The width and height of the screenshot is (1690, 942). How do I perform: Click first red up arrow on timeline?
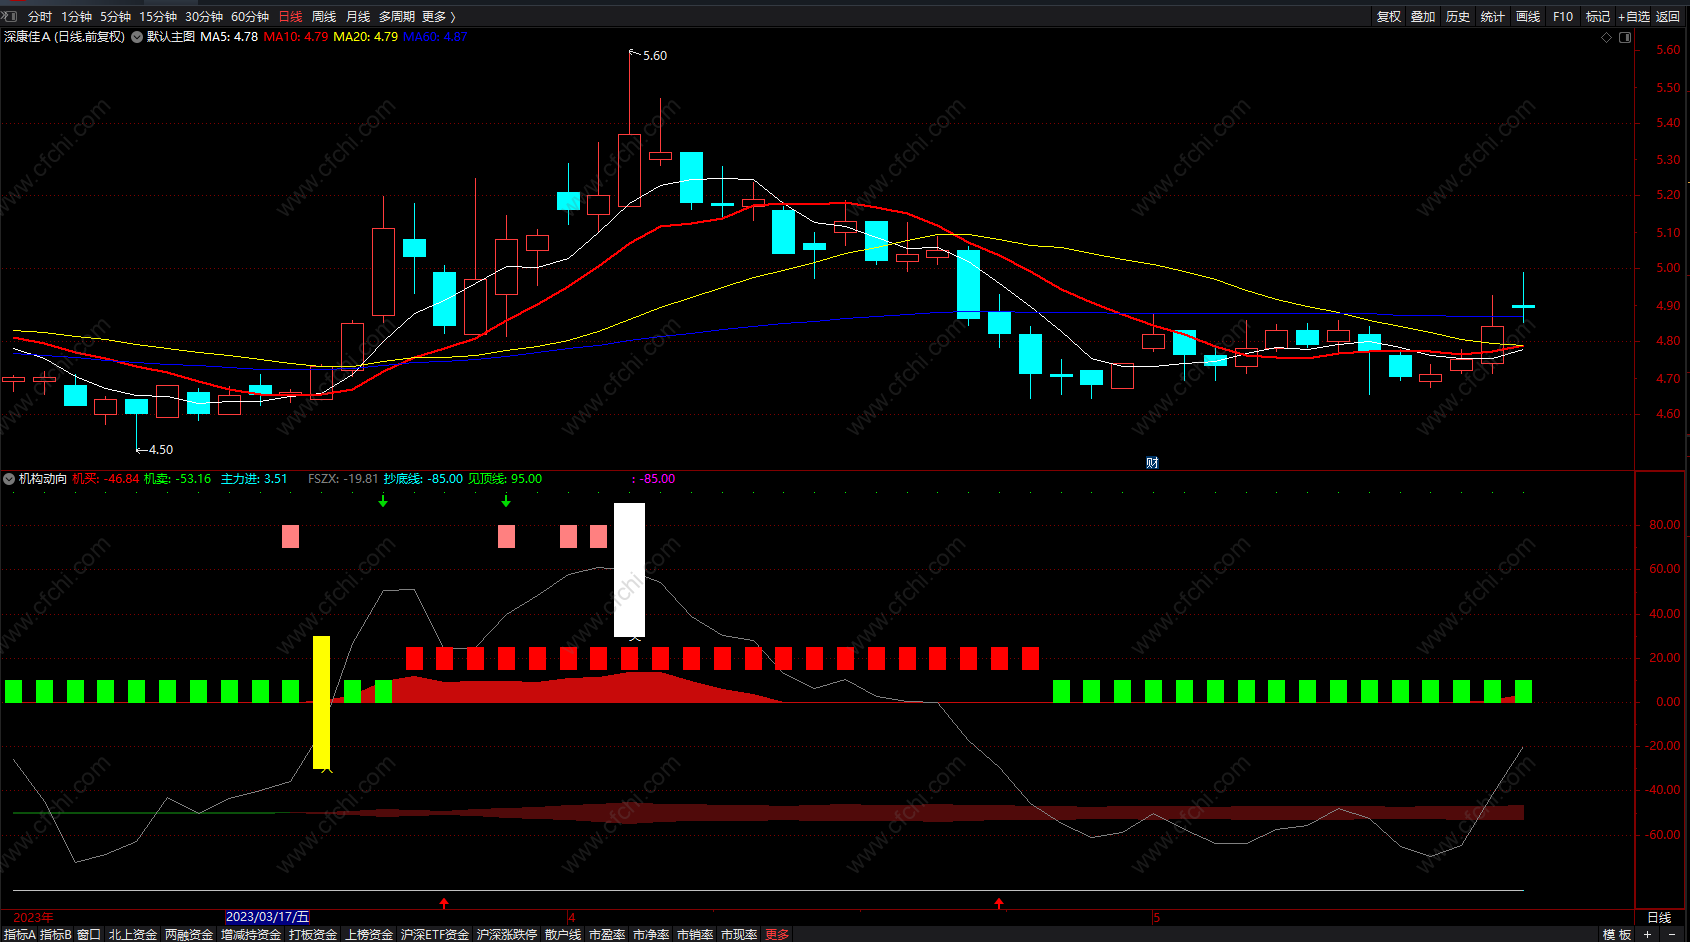tap(444, 903)
